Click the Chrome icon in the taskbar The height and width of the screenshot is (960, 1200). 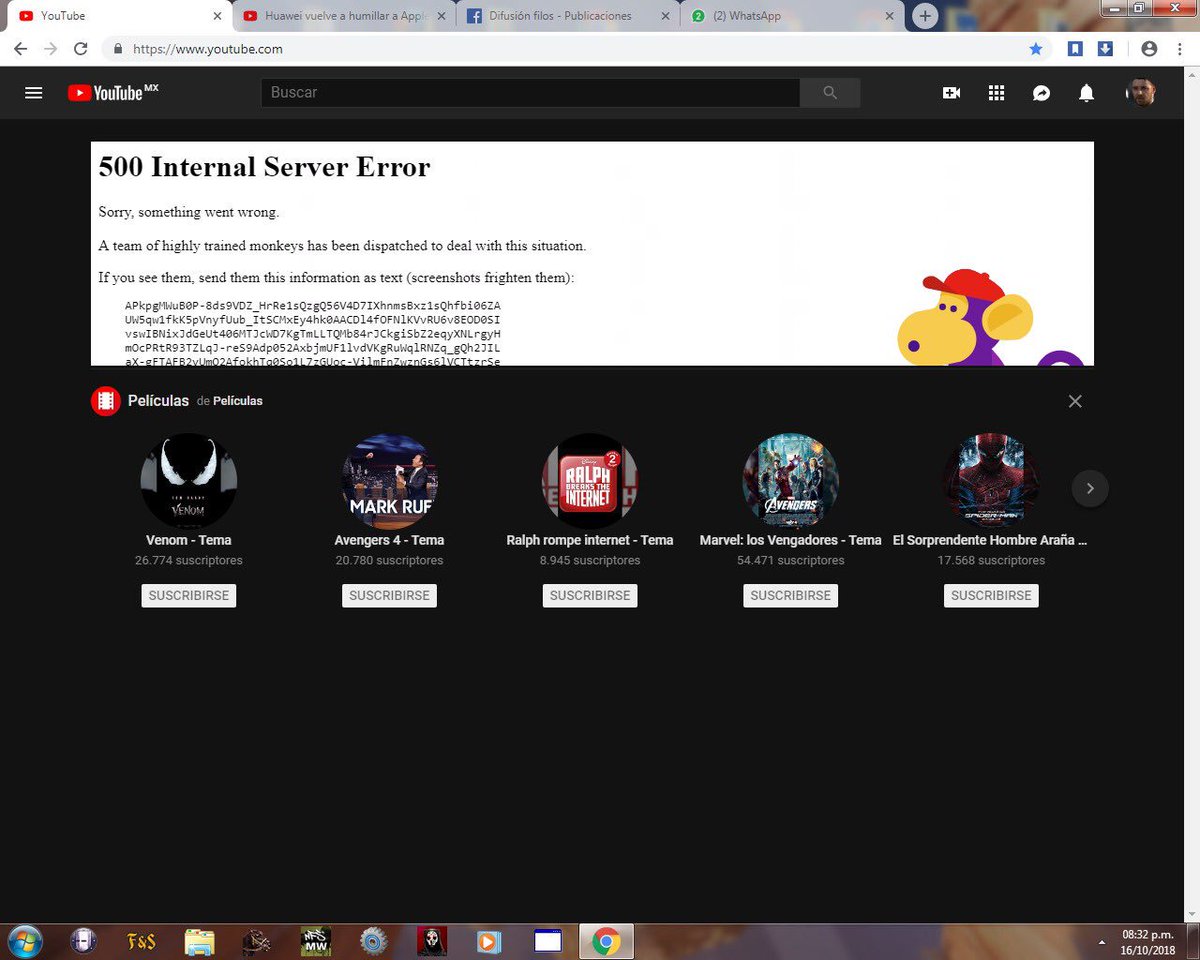(x=605, y=942)
